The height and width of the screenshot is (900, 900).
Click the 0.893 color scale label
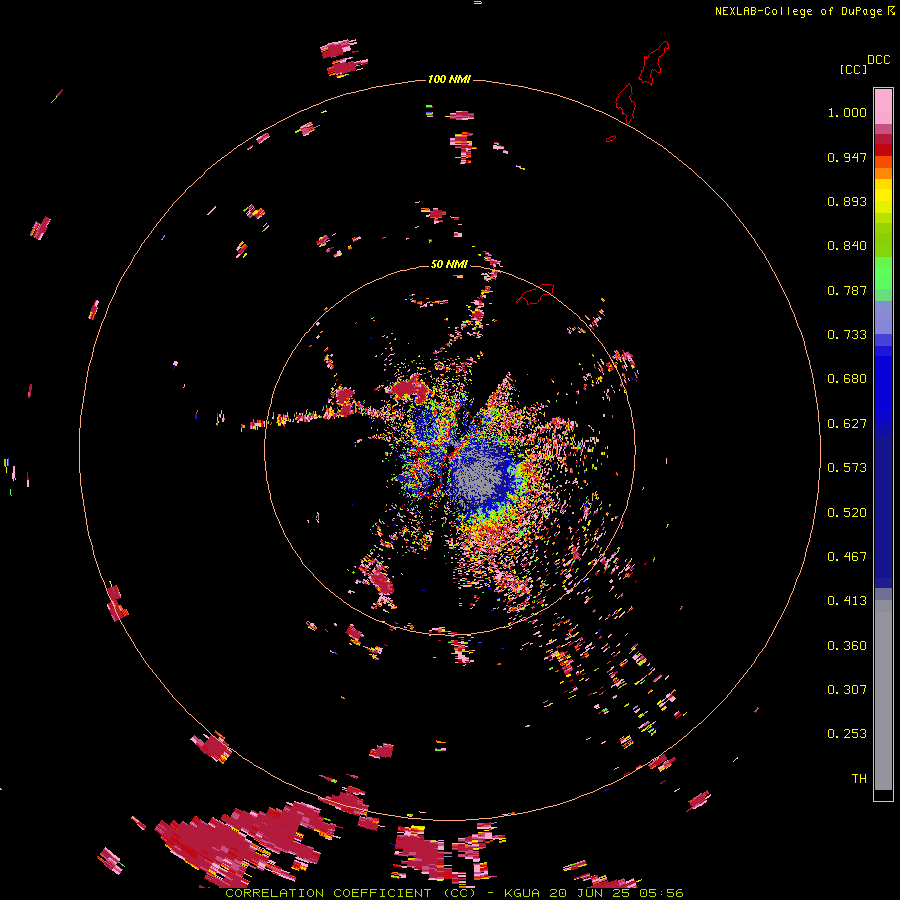[x=847, y=201]
